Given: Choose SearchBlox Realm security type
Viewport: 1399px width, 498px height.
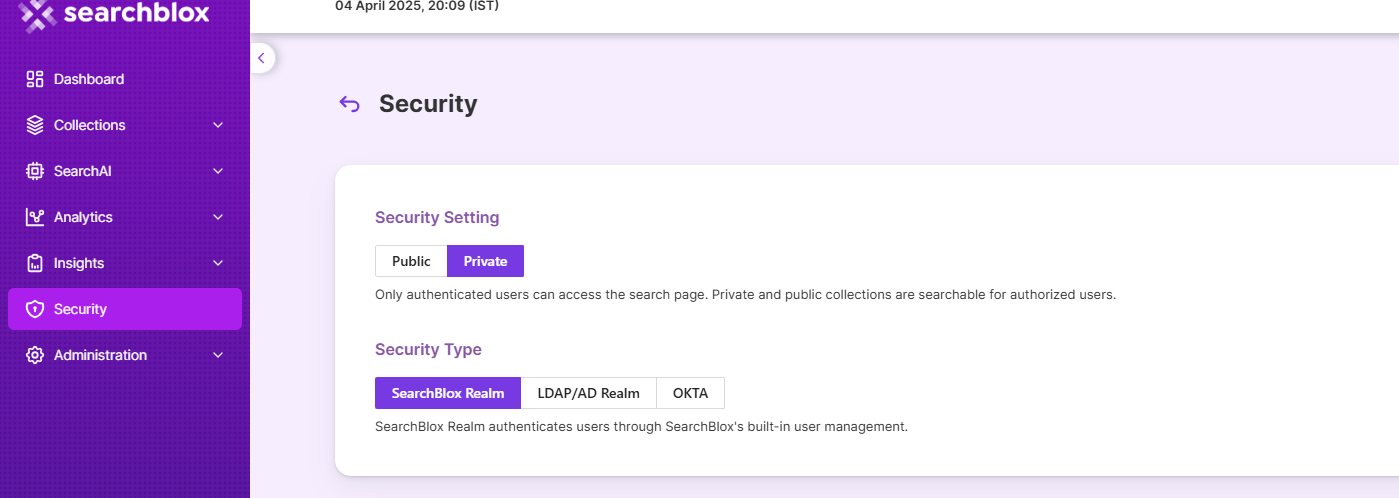Looking at the screenshot, I should click(x=448, y=393).
